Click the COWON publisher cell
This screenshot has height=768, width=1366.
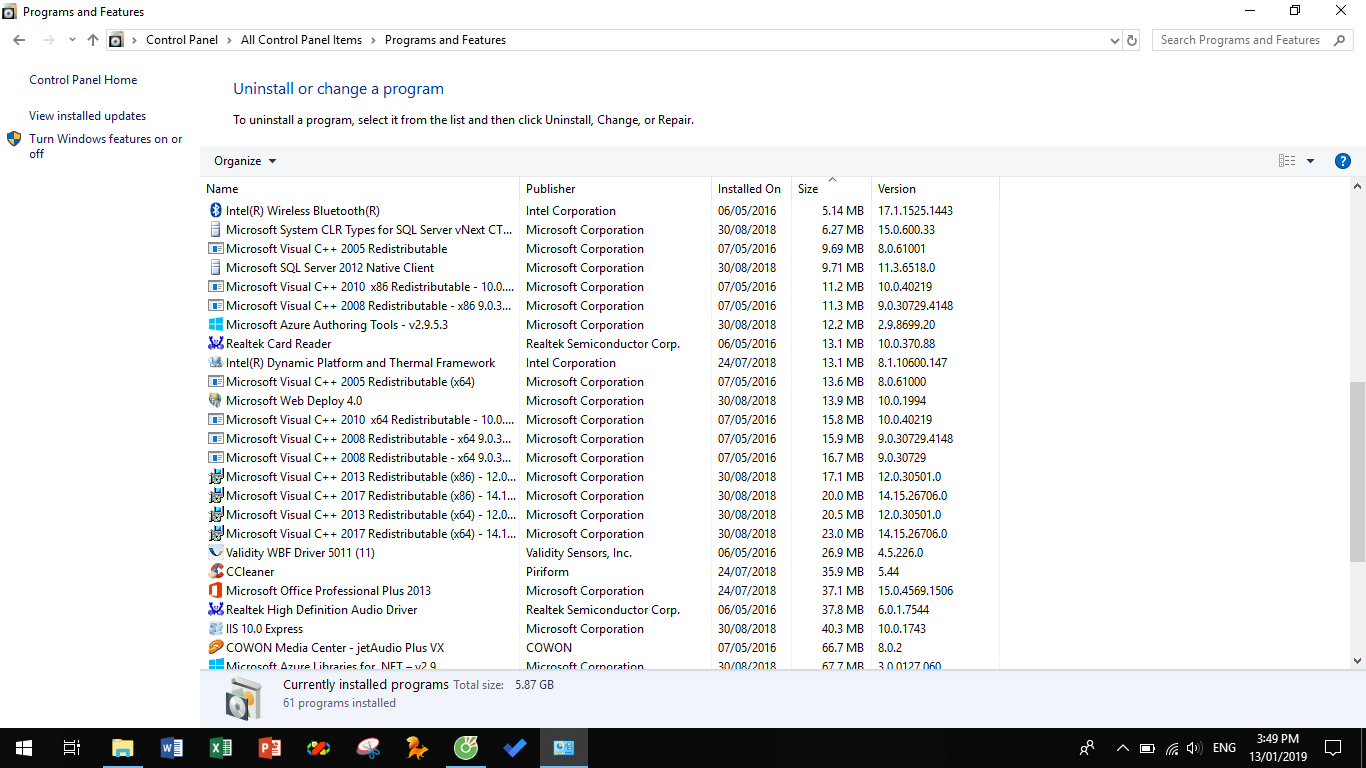click(x=549, y=648)
